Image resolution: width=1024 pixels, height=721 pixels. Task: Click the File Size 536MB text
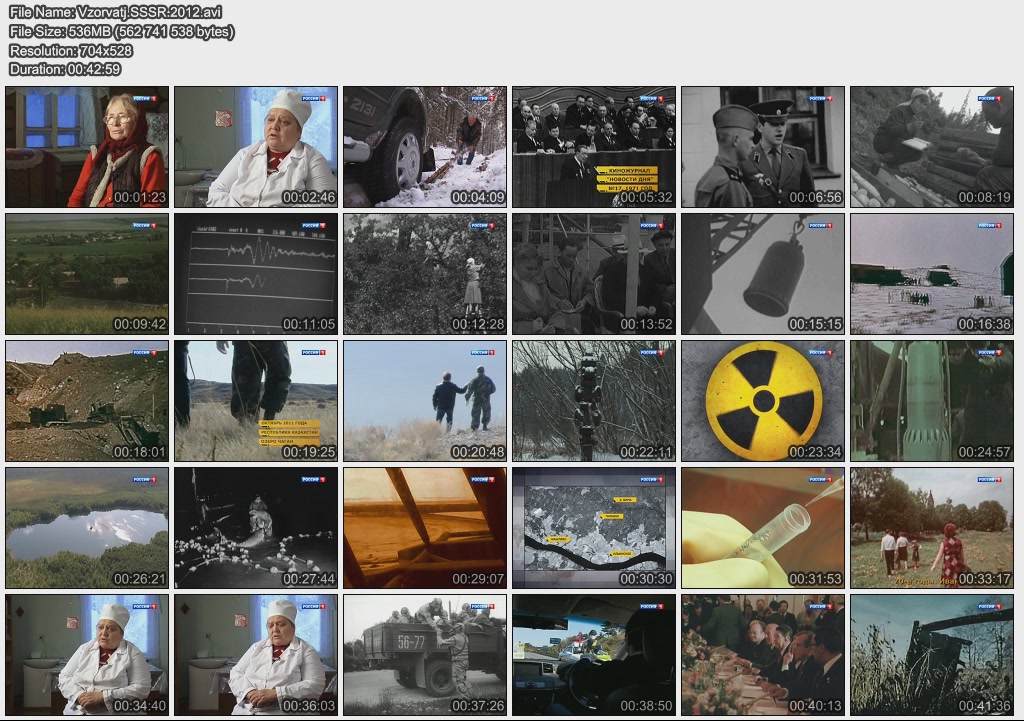[x=122, y=31]
